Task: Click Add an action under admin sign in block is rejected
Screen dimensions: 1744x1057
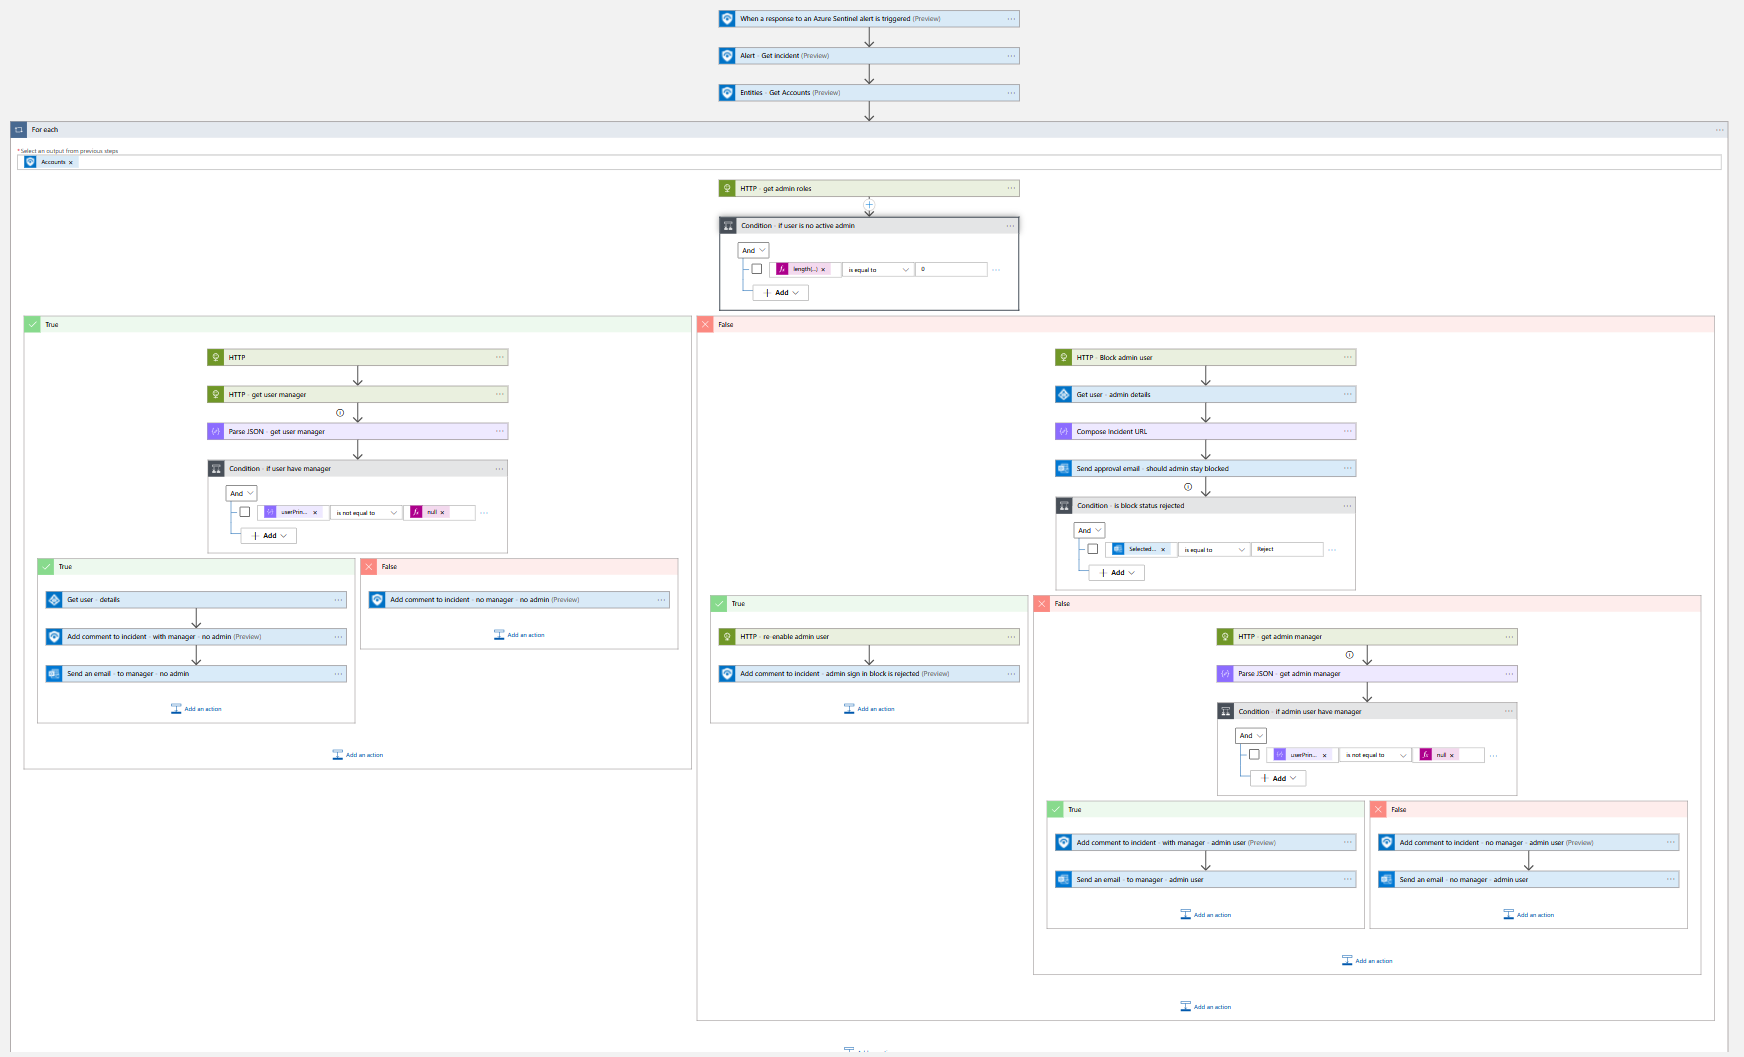Action: 869,709
